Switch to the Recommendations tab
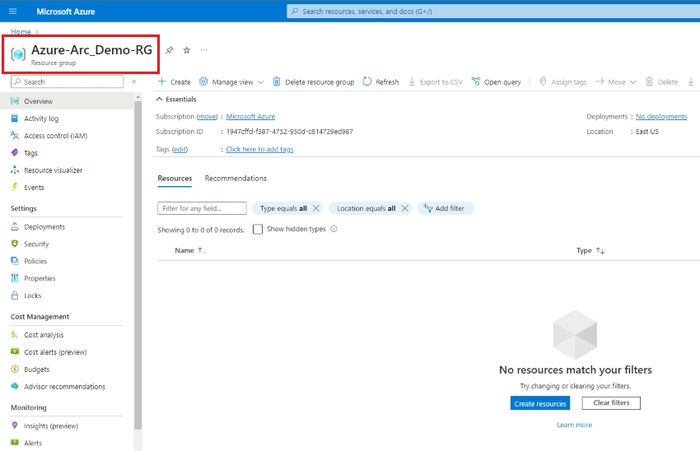Screen dimensions: 700x451 point(235,178)
